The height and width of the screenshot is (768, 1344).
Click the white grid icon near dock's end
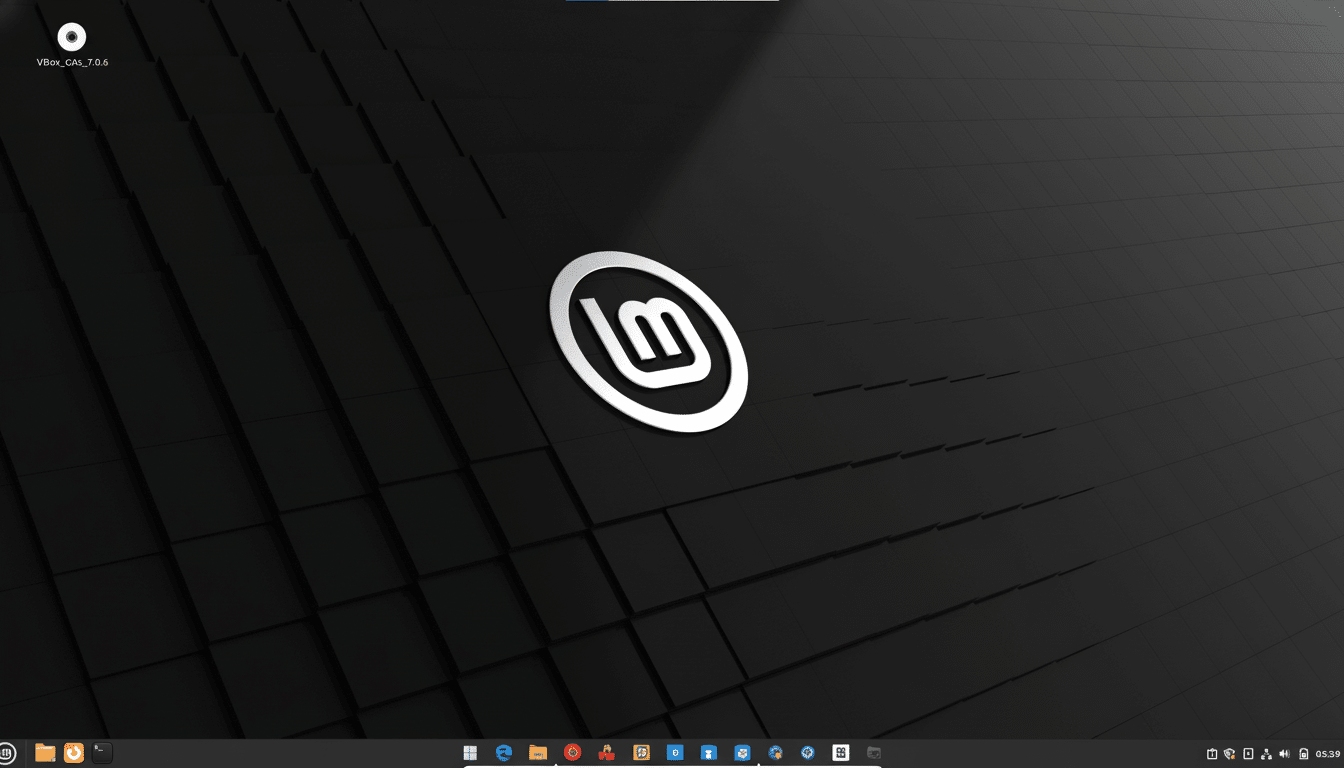coord(841,752)
